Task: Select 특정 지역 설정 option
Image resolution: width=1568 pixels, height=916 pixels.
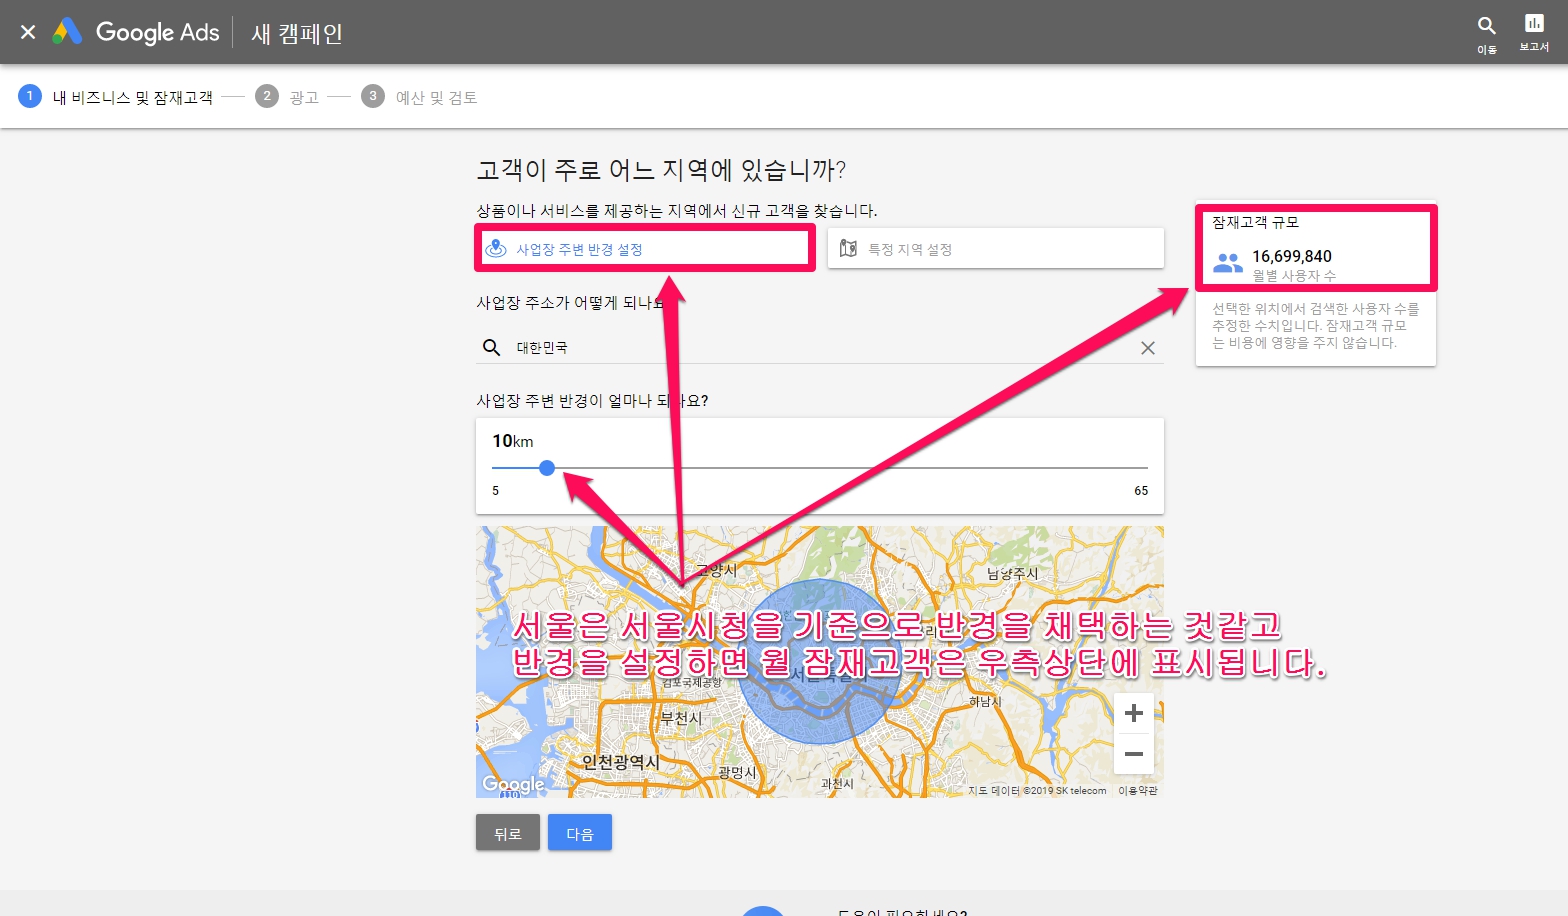Action: click(x=995, y=249)
